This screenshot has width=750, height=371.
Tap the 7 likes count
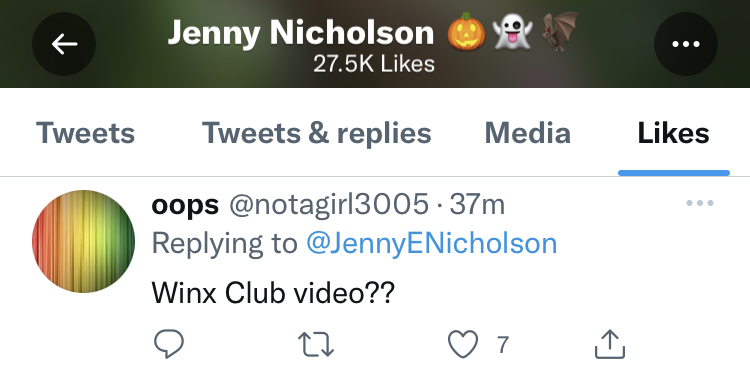point(502,344)
